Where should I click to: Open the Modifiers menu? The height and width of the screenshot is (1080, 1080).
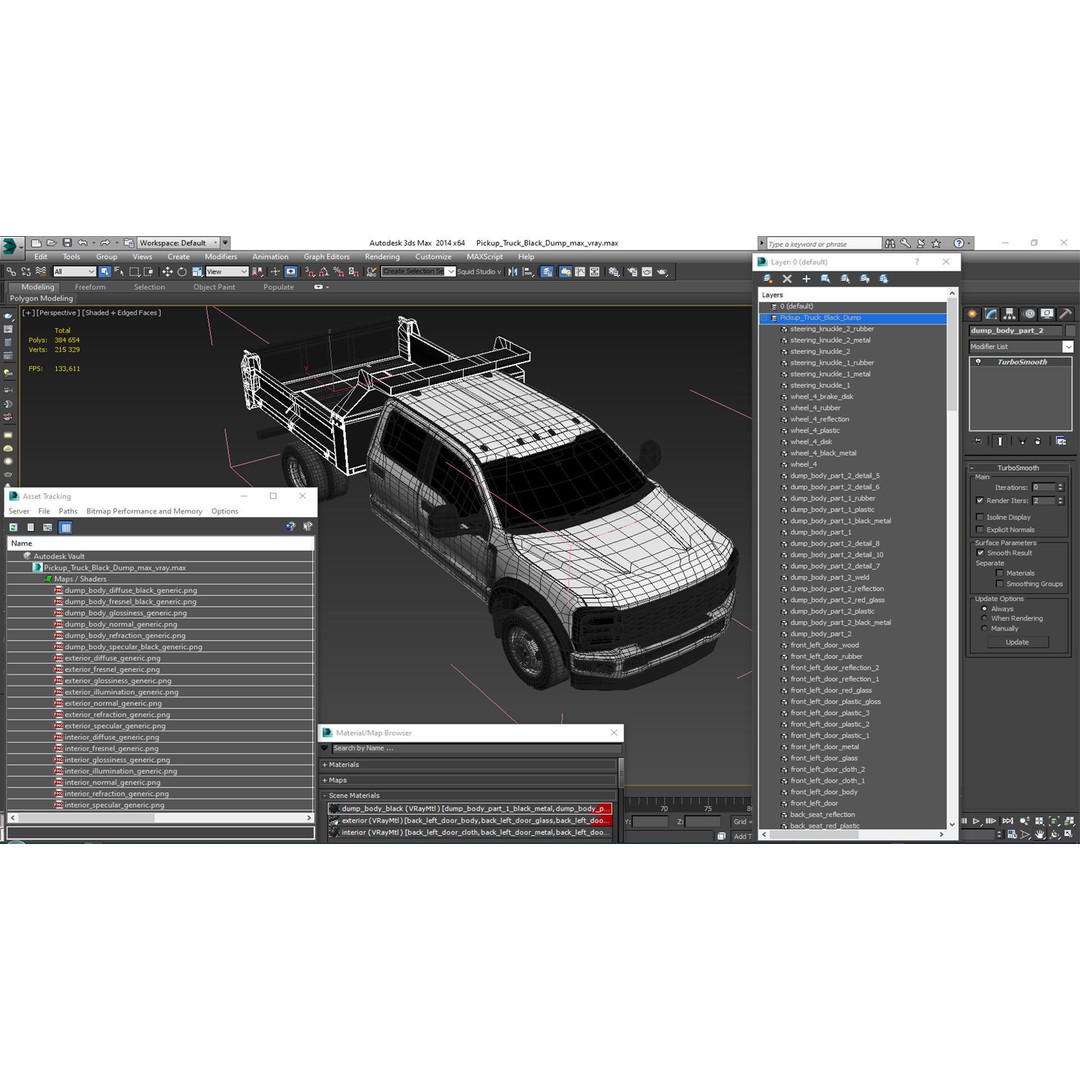click(220, 257)
